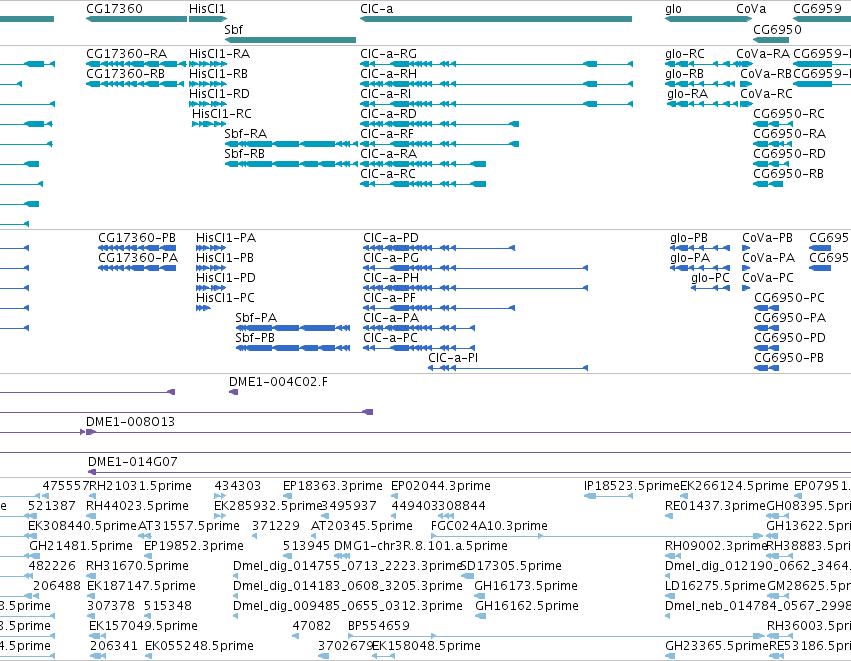This screenshot has width=851, height=661.
Task: Click the AT20345.5prime EST label
Action: click(x=362, y=526)
